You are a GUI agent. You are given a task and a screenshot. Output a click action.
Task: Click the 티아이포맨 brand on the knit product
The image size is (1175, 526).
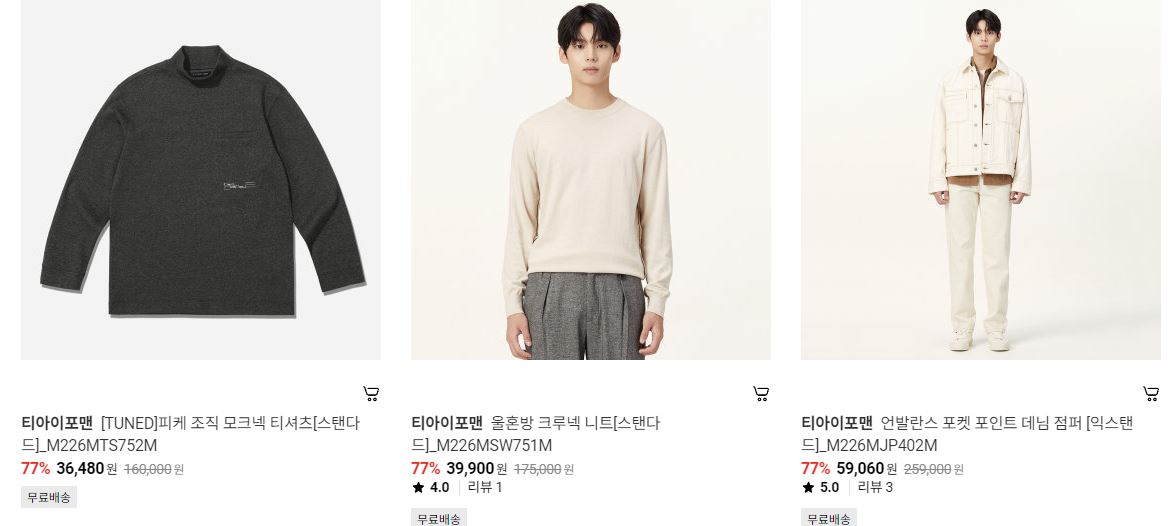tap(447, 423)
